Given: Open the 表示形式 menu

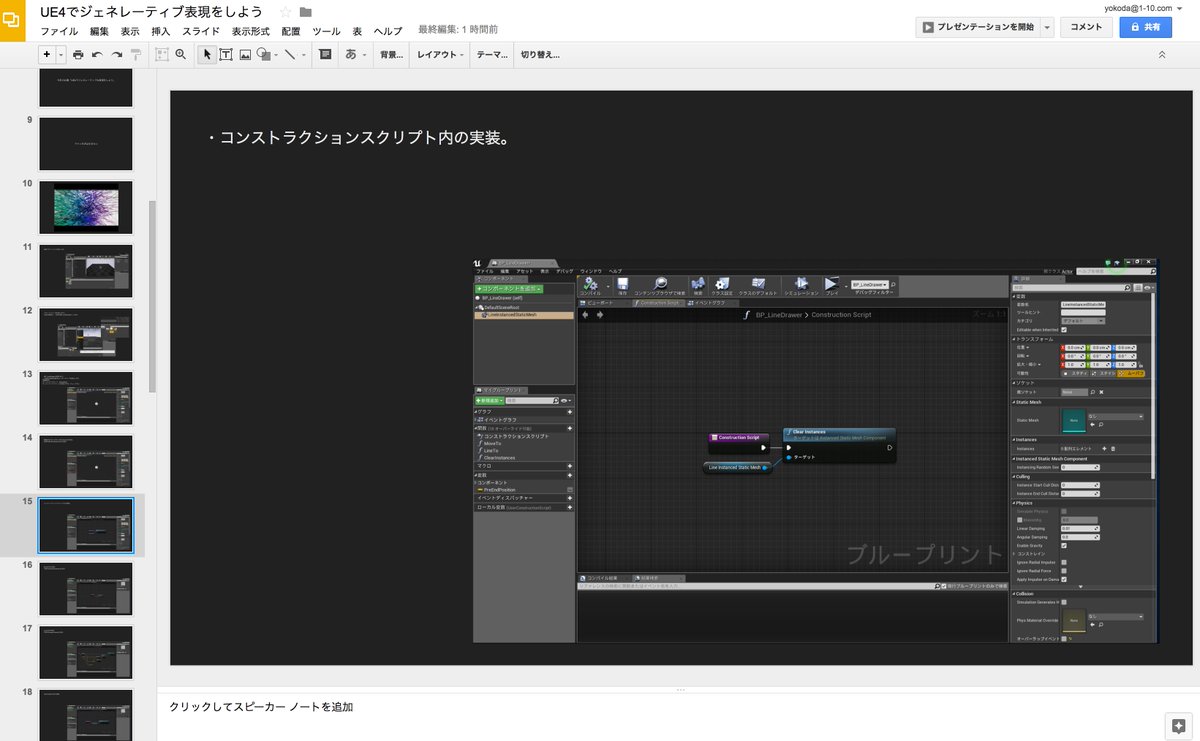Looking at the screenshot, I should click(x=251, y=31).
